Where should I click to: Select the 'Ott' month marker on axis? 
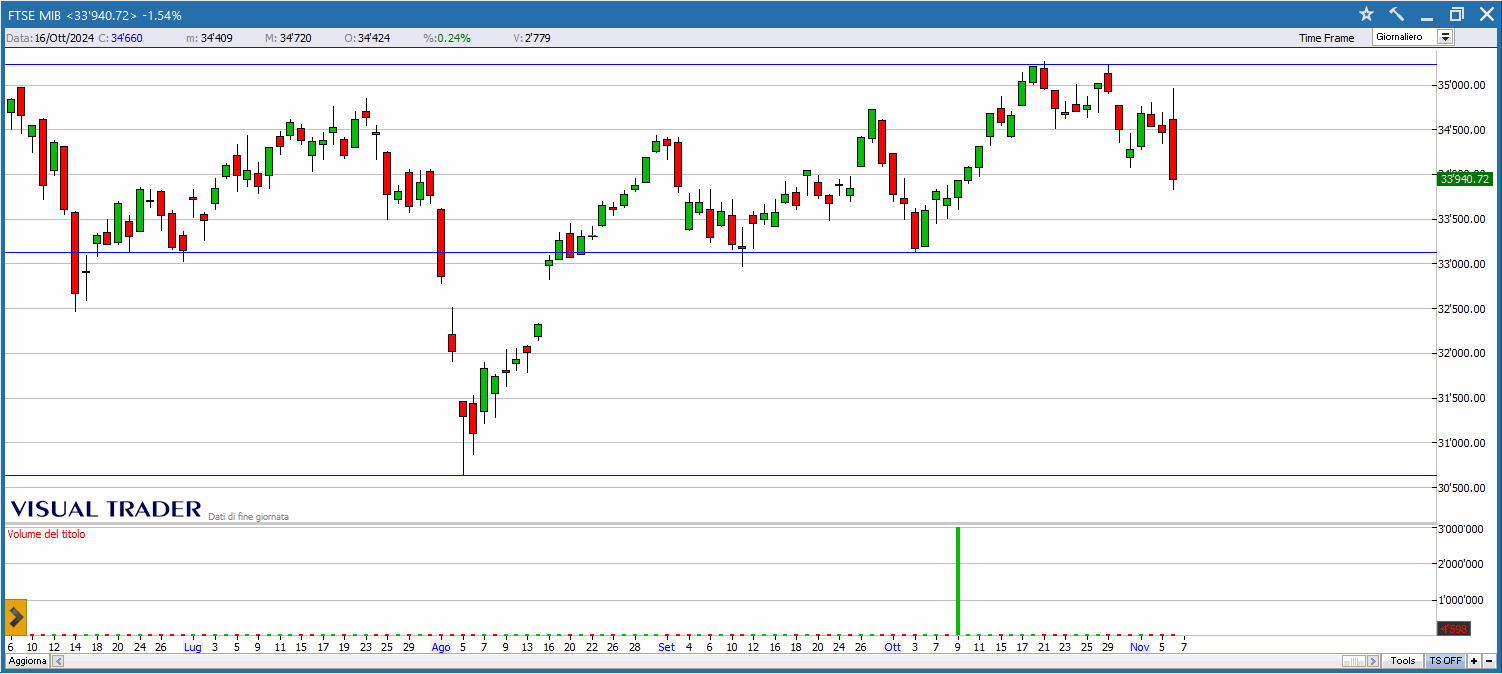tap(893, 647)
